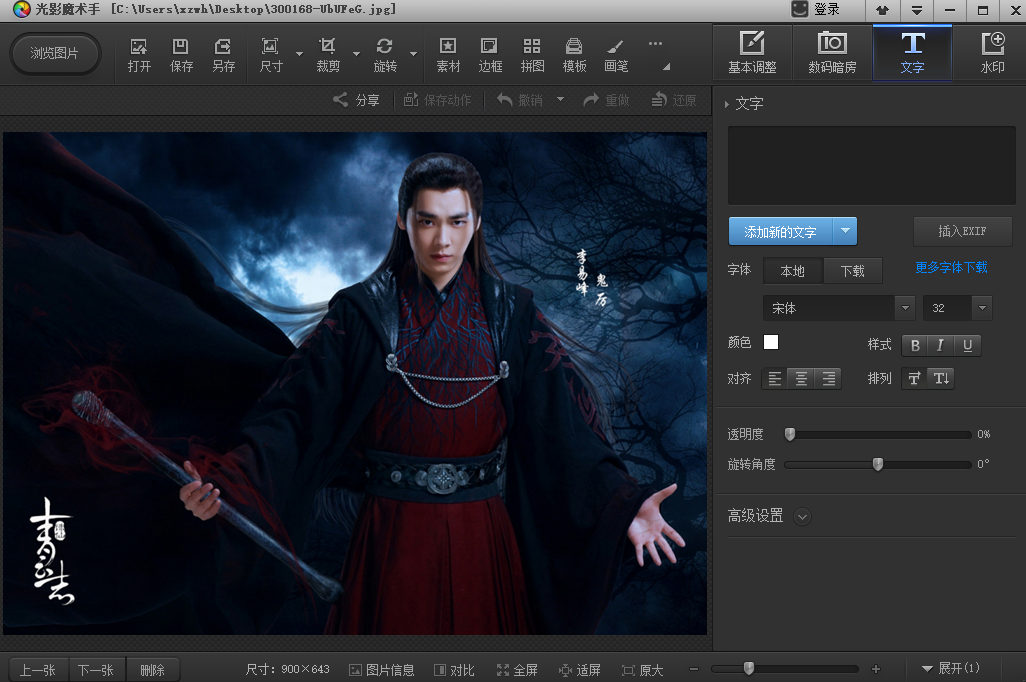Click the 模板 (Template) toolbar icon
1026x682 pixels.
[x=574, y=54]
